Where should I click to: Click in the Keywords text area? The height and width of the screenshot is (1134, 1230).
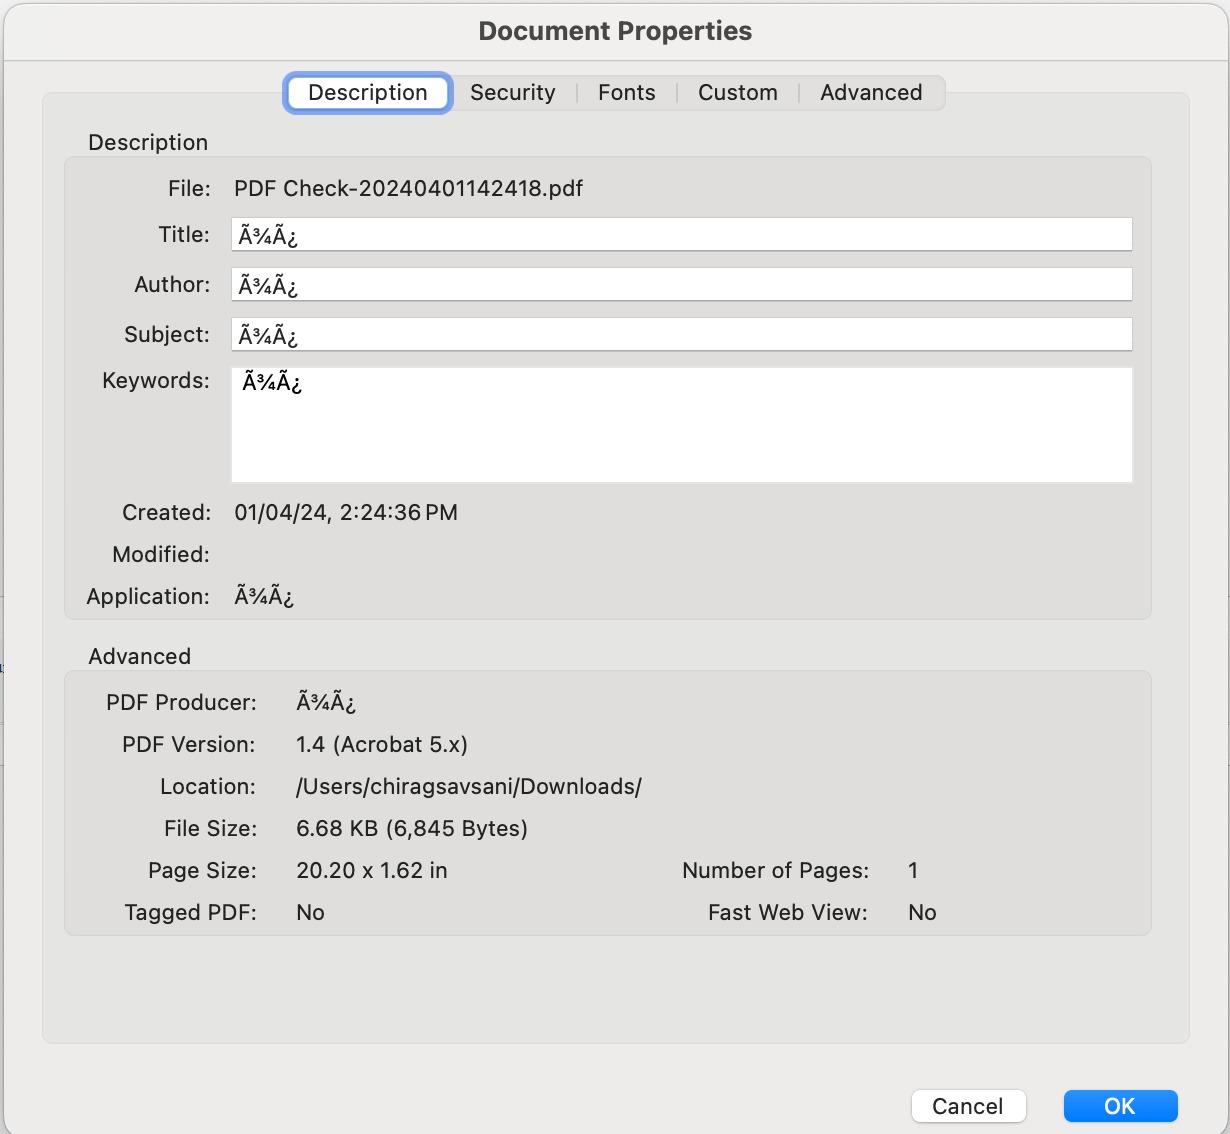680,425
